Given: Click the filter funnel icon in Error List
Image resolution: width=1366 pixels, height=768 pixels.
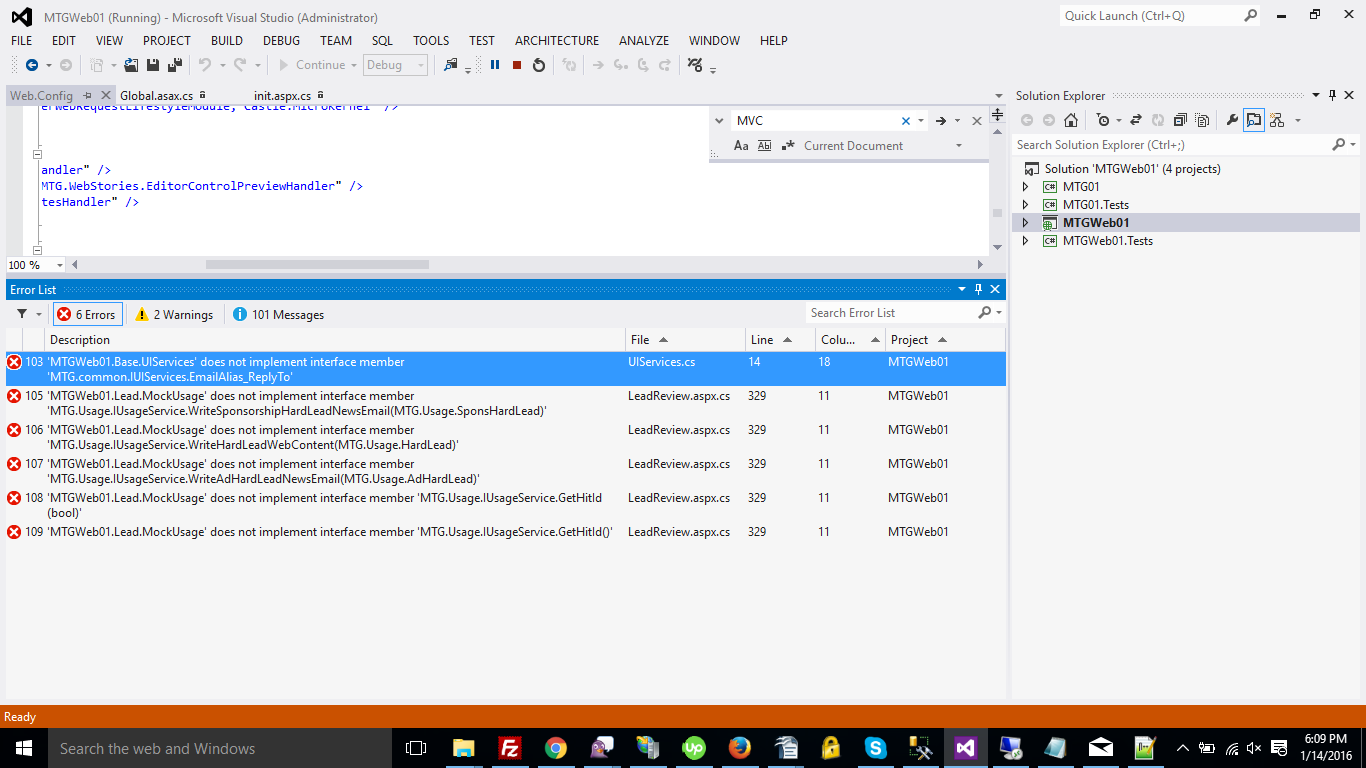Looking at the screenshot, I should [22, 314].
